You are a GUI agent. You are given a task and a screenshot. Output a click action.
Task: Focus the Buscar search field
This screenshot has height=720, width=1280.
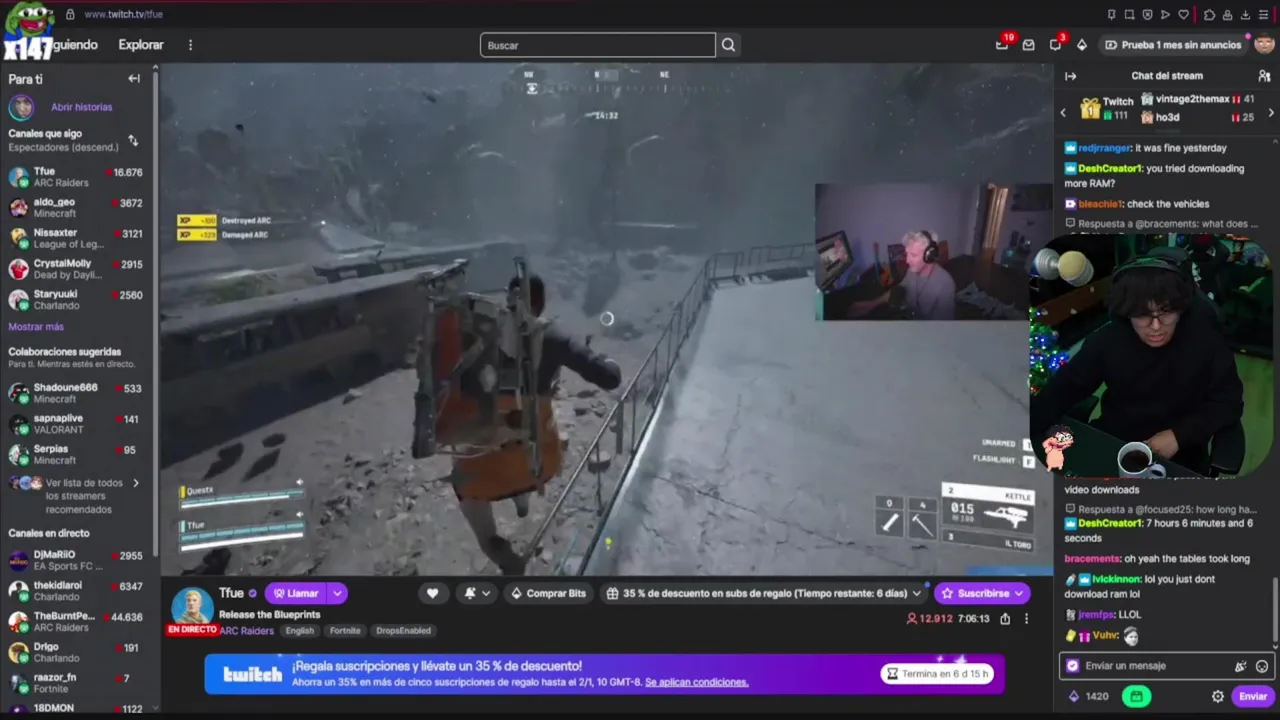(x=598, y=45)
